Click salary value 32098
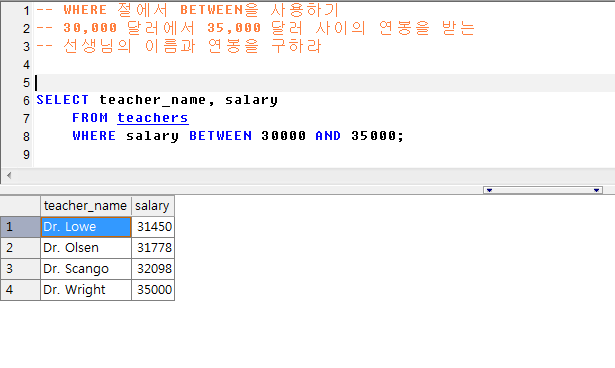The width and height of the screenshot is (615, 368). click(153, 269)
